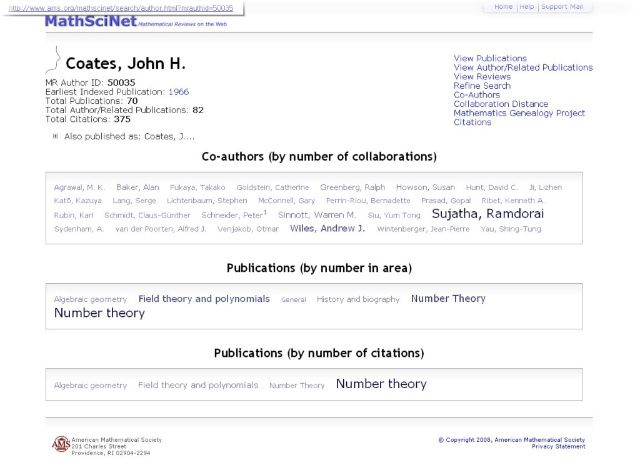
Task: Open Mathematics Genealogy Project link
Action: click(x=519, y=113)
